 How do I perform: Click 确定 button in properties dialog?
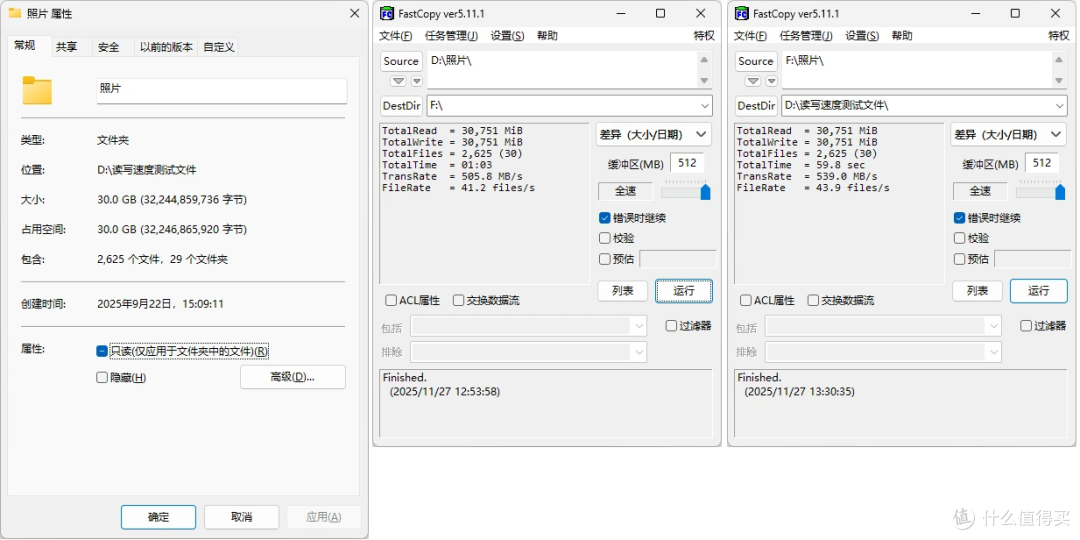click(x=158, y=517)
